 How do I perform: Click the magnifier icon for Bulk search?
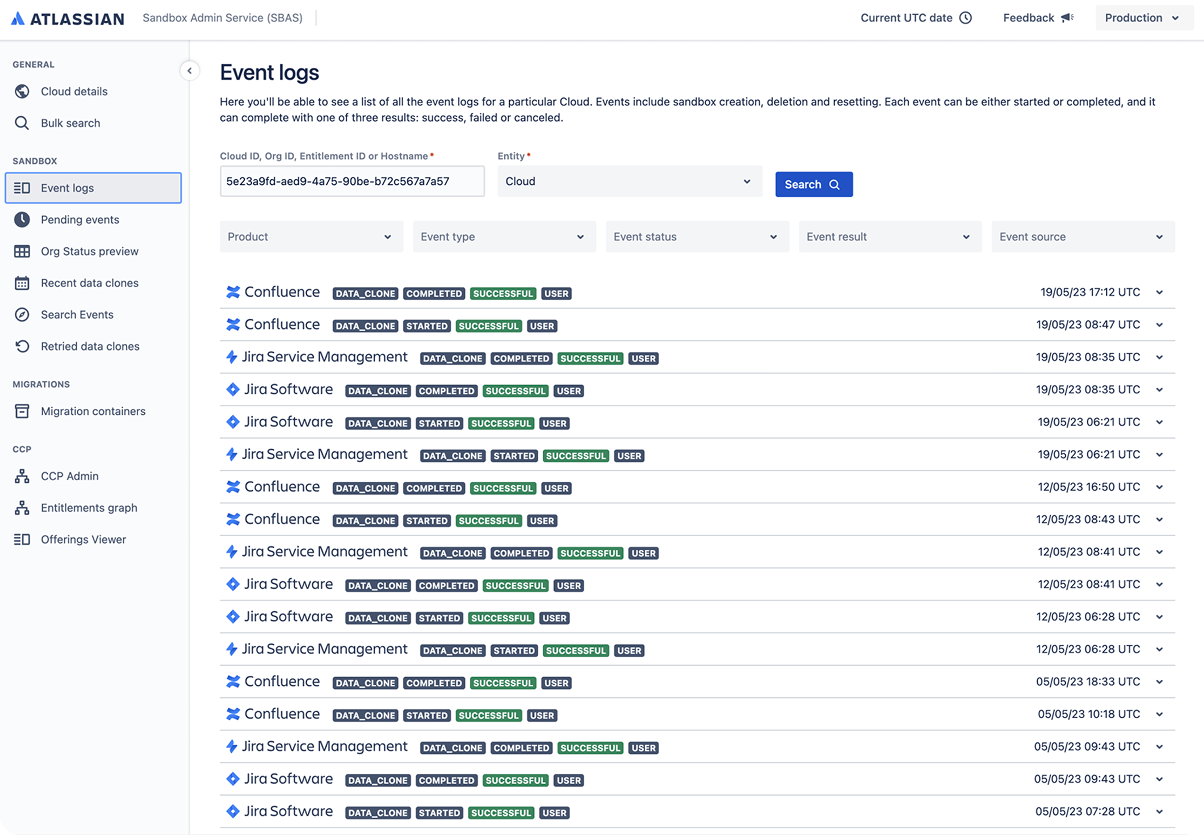click(x=22, y=123)
